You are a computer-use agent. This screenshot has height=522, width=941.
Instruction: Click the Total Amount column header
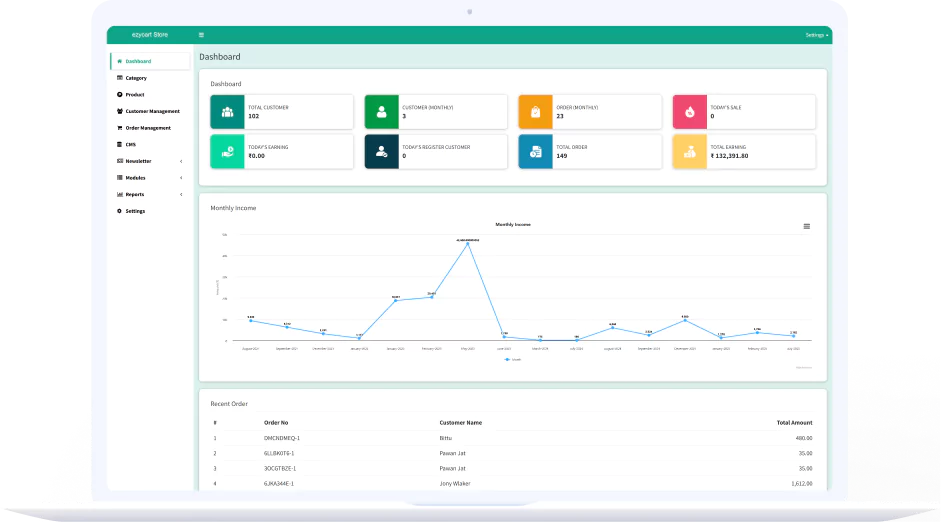point(794,423)
